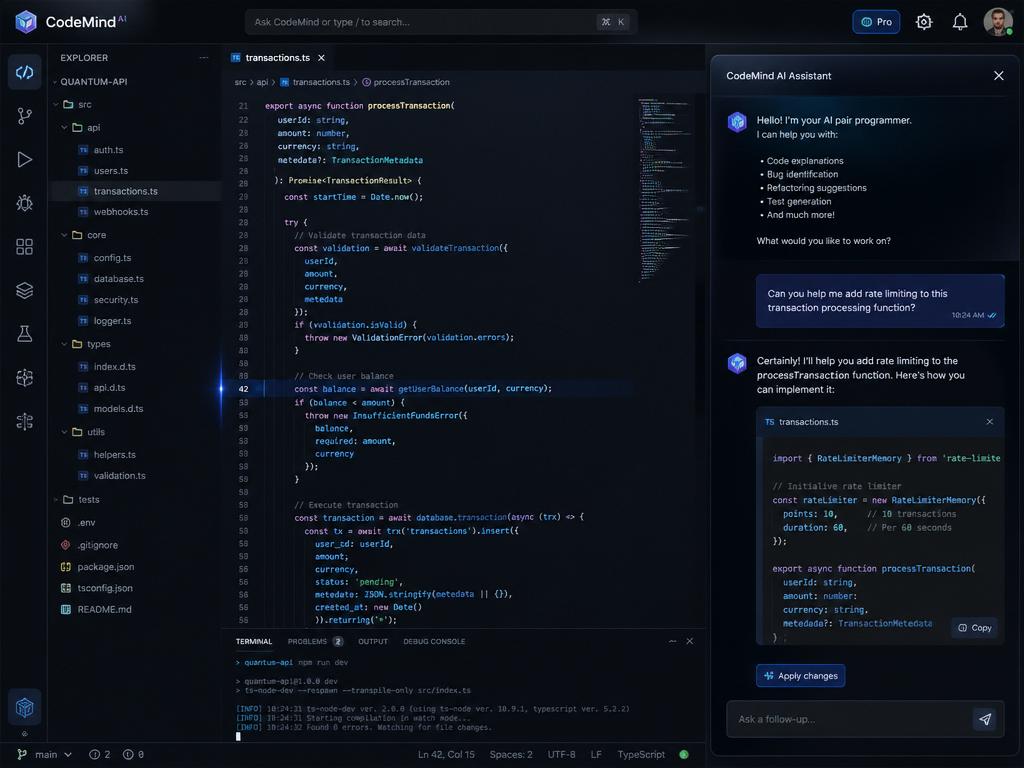This screenshot has height=768, width=1024.
Task: Open tsconfig.json file
Action: click(x=104, y=588)
